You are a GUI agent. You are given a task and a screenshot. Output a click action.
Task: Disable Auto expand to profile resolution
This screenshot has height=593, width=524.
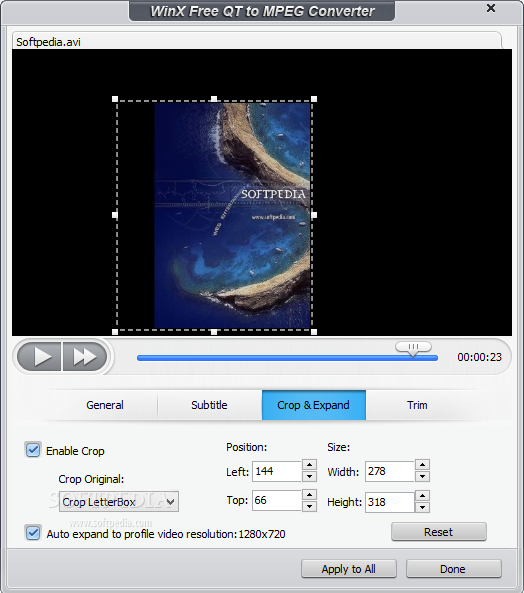[33, 533]
